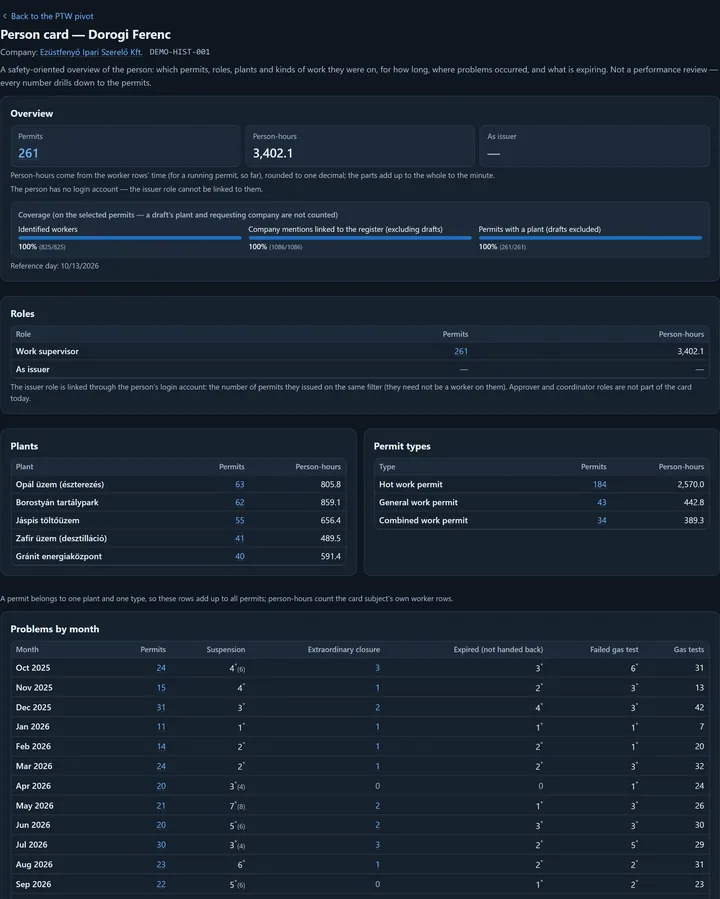The width and height of the screenshot is (720, 899).
Task: Open the 261 permits total in Overview
Action: point(28,153)
